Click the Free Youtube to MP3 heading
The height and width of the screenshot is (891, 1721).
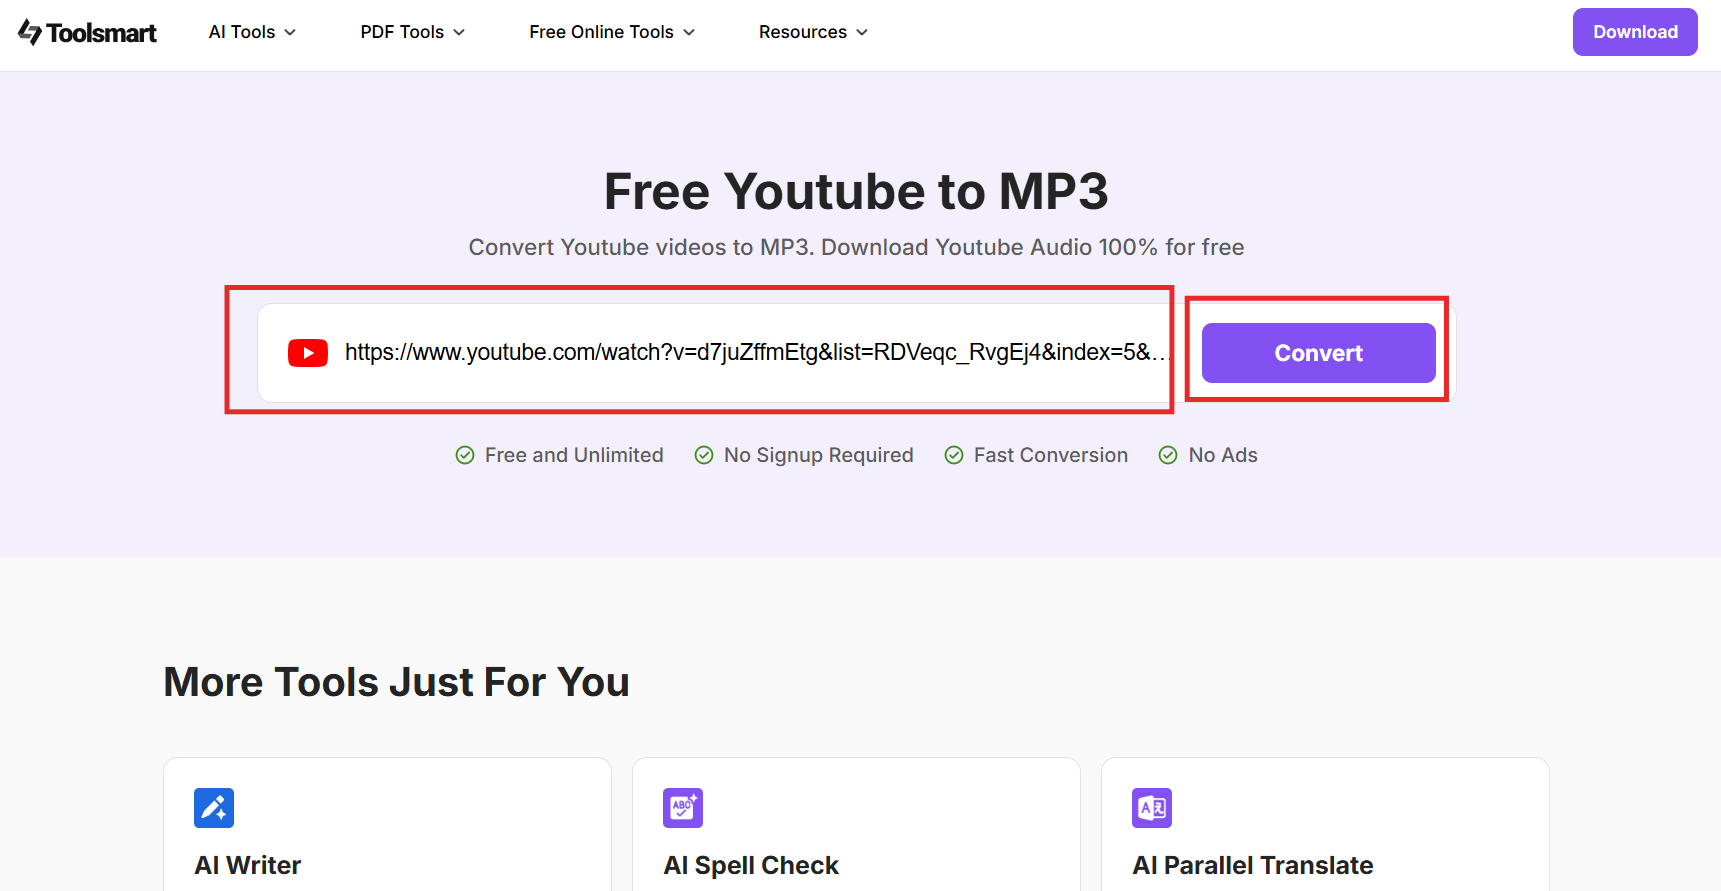[x=856, y=191]
